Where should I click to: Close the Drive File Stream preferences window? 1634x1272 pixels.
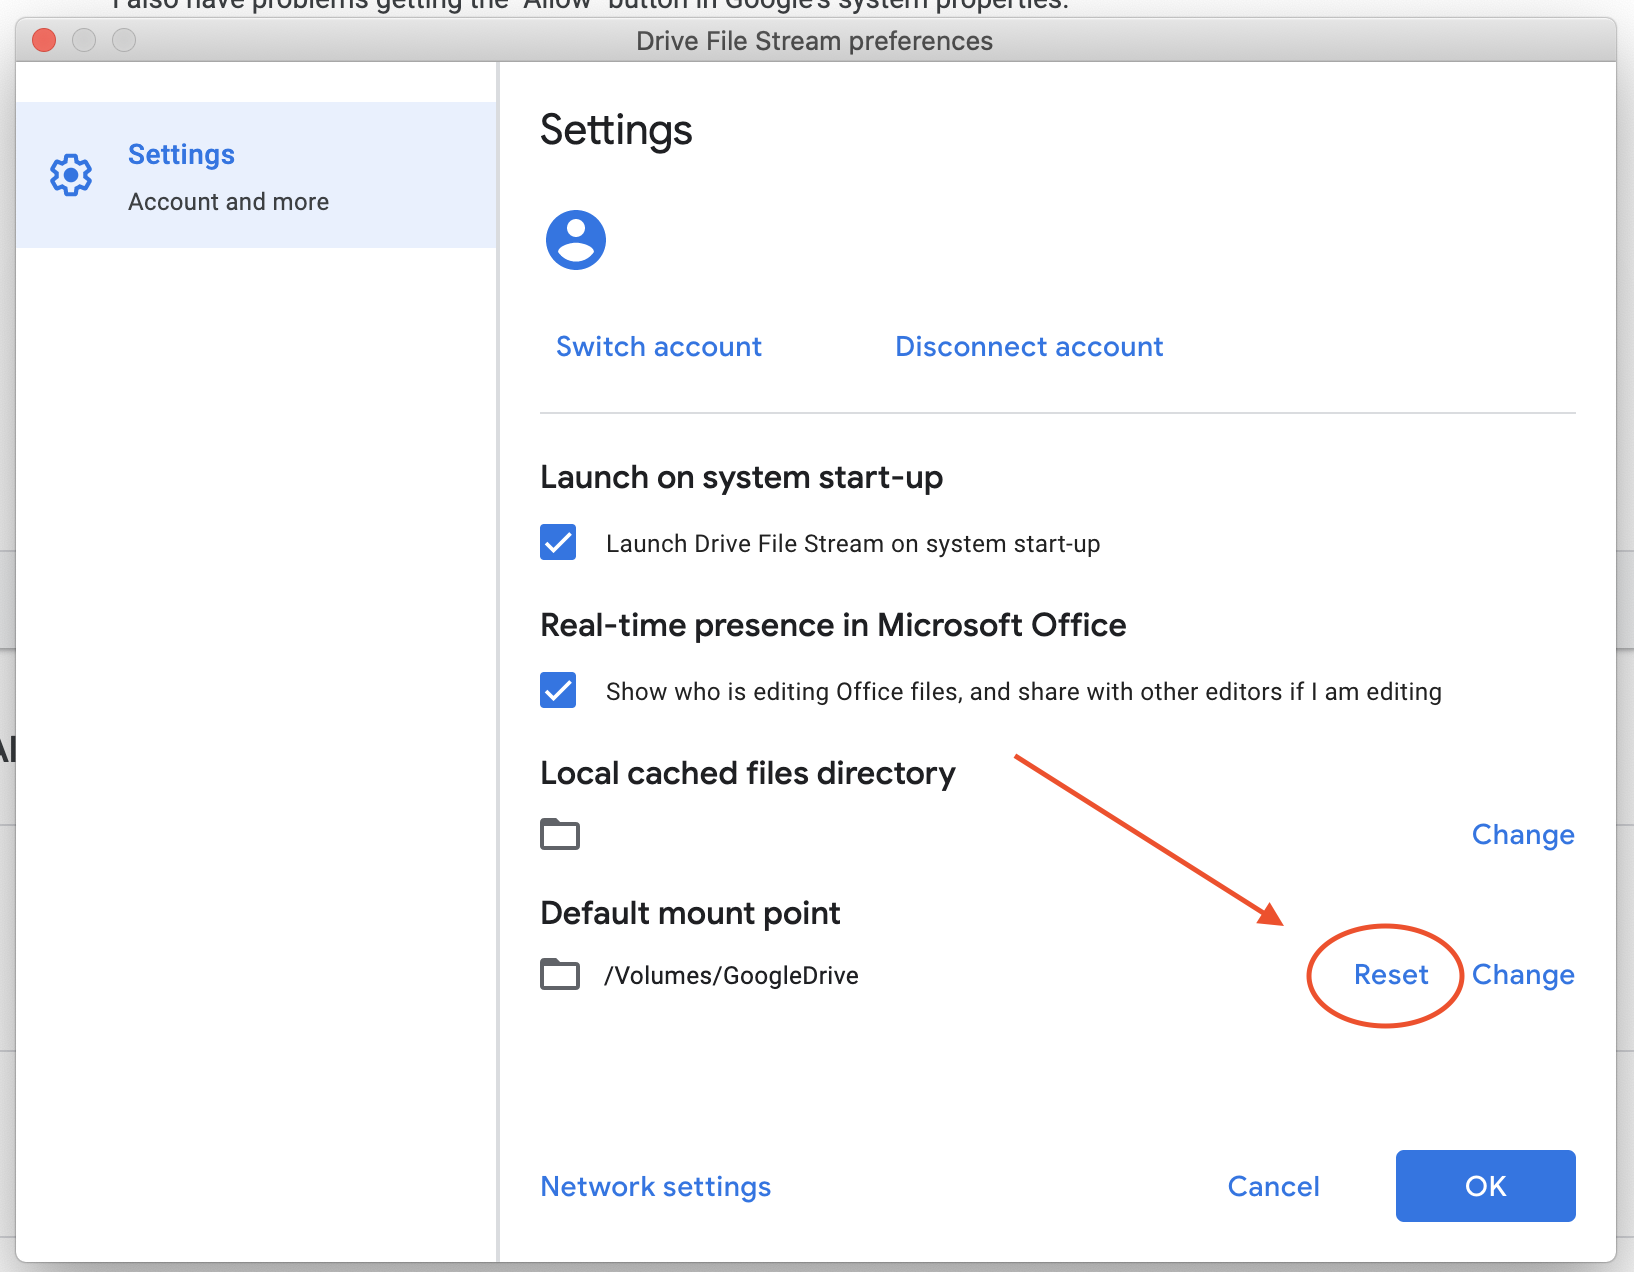(x=44, y=40)
